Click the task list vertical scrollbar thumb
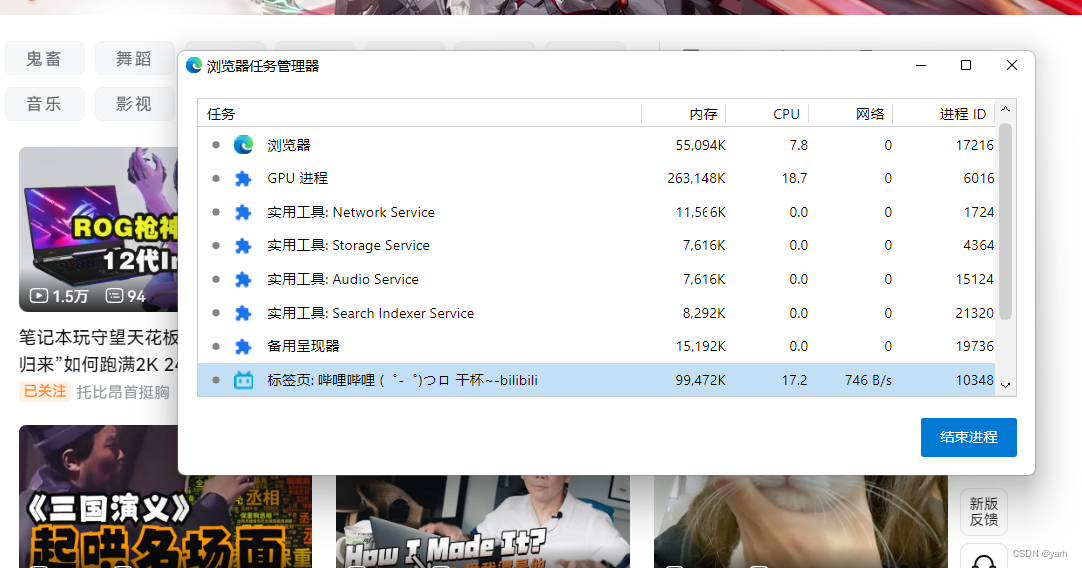This screenshot has height=568, width=1082. (x=1005, y=222)
